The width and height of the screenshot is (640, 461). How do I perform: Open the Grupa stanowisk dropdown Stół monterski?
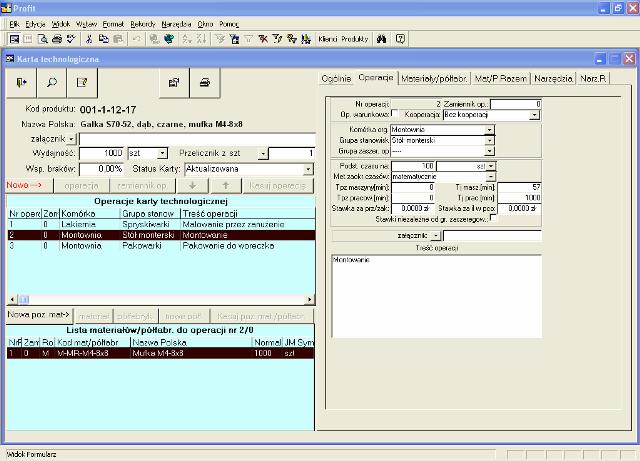[489, 140]
